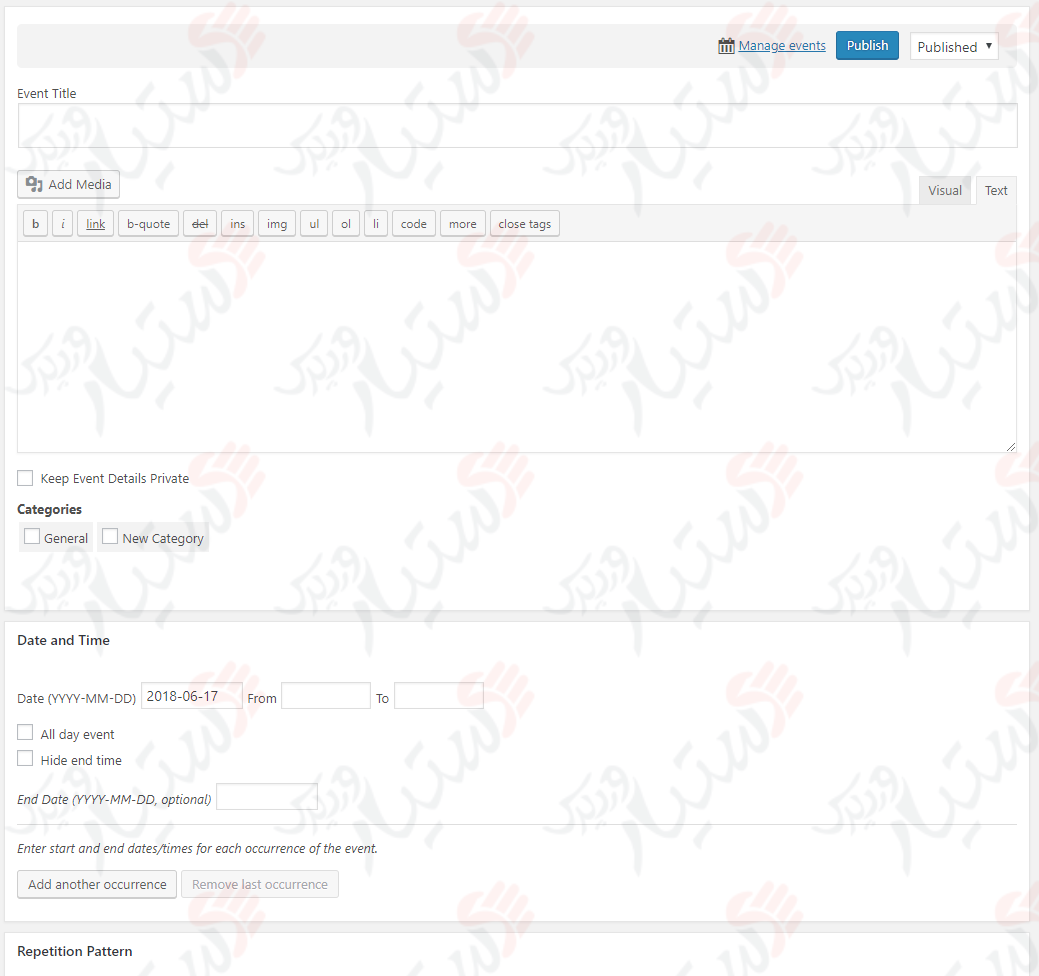Click into the Event Title field
The width and height of the screenshot is (1039, 976).
pyautogui.click(x=517, y=126)
